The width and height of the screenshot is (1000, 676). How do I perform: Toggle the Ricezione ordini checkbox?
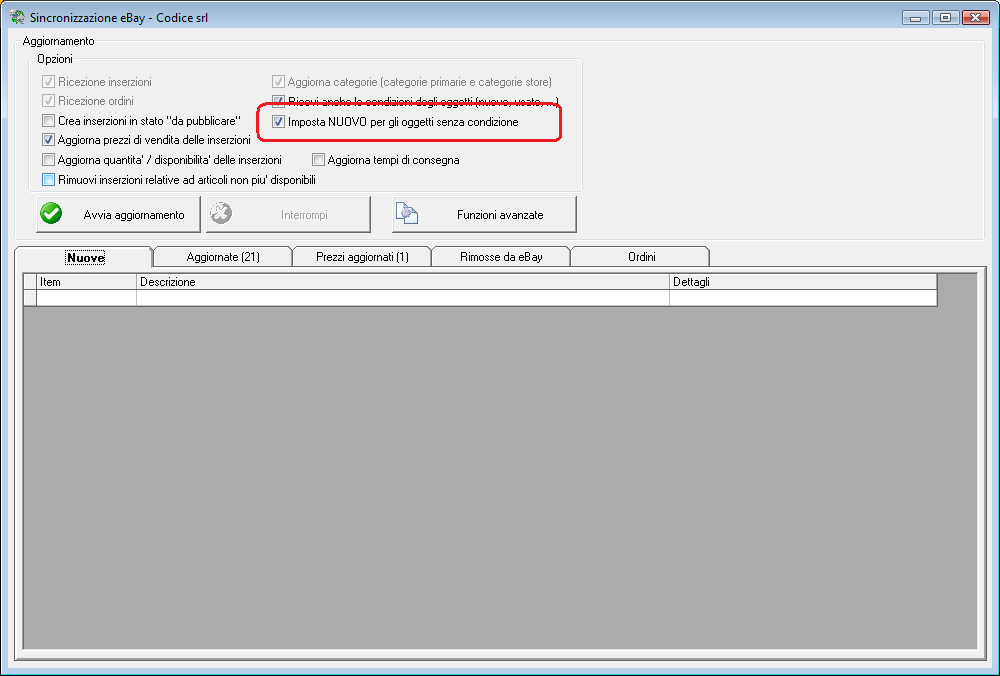point(48,101)
